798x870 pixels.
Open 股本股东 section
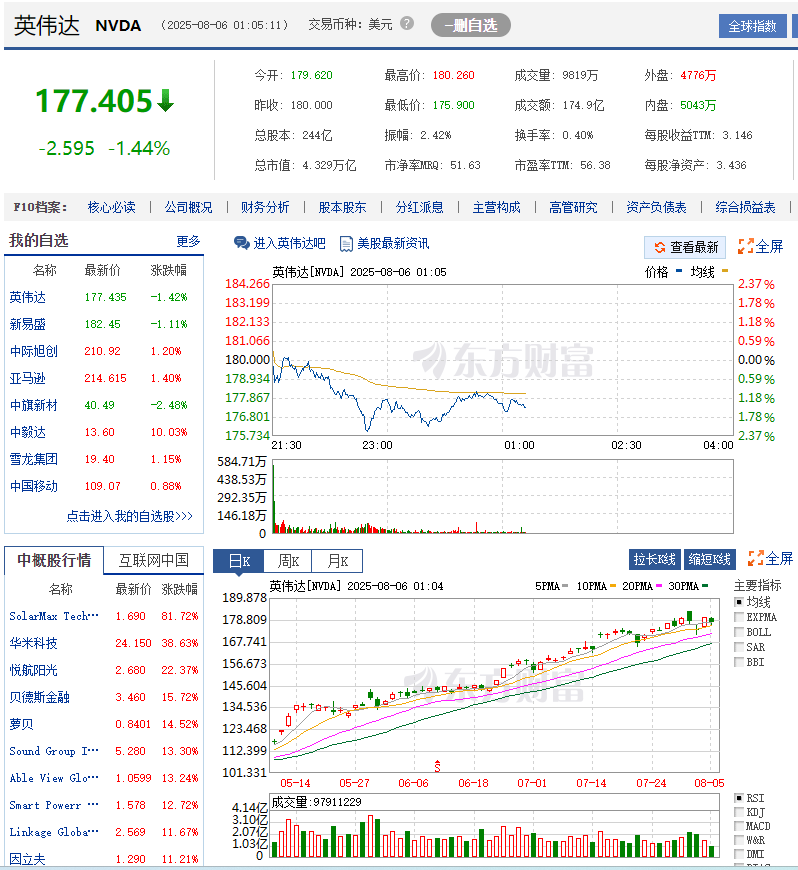(x=342, y=208)
